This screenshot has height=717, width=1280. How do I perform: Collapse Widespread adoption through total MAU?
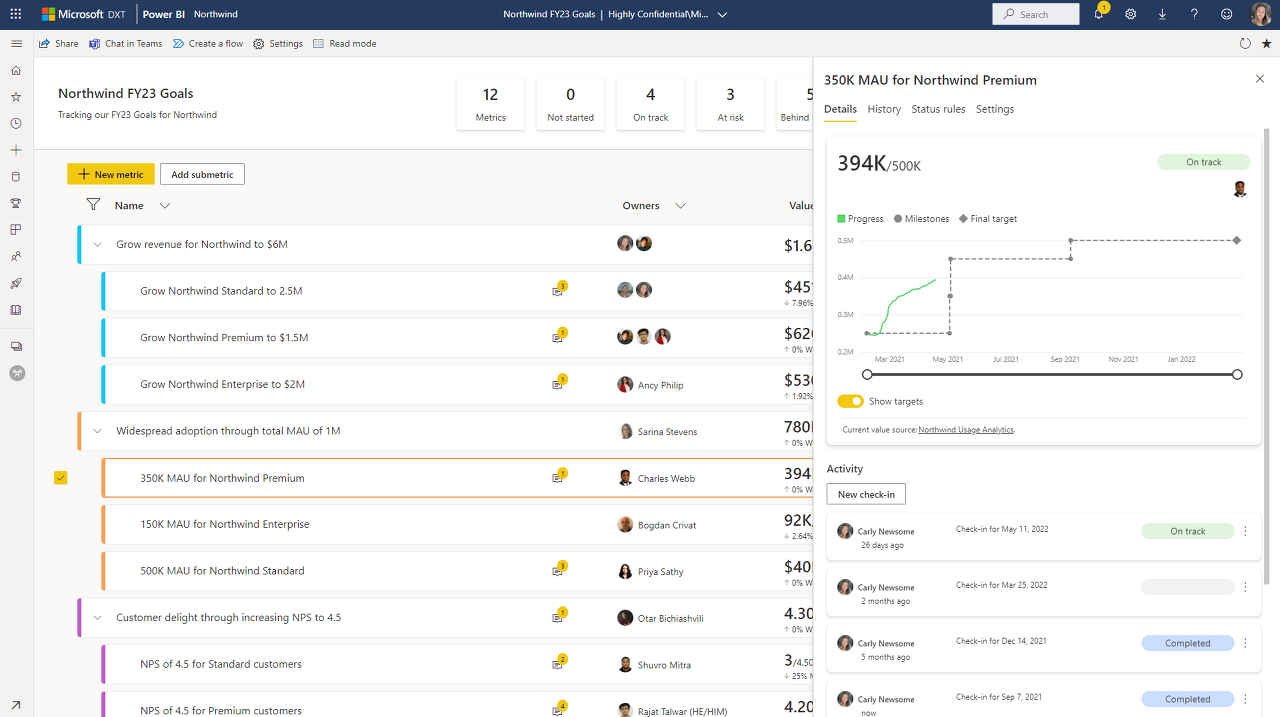[97, 431]
